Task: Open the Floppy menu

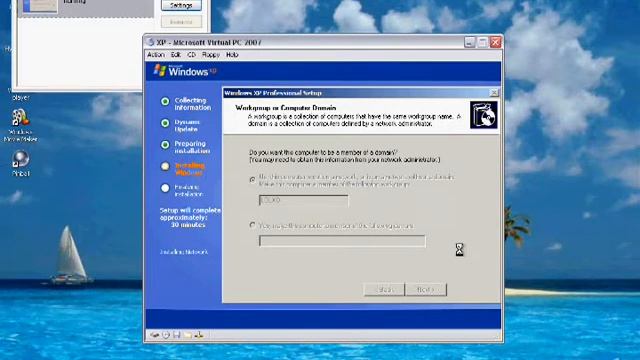Action: click(x=211, y=55)
